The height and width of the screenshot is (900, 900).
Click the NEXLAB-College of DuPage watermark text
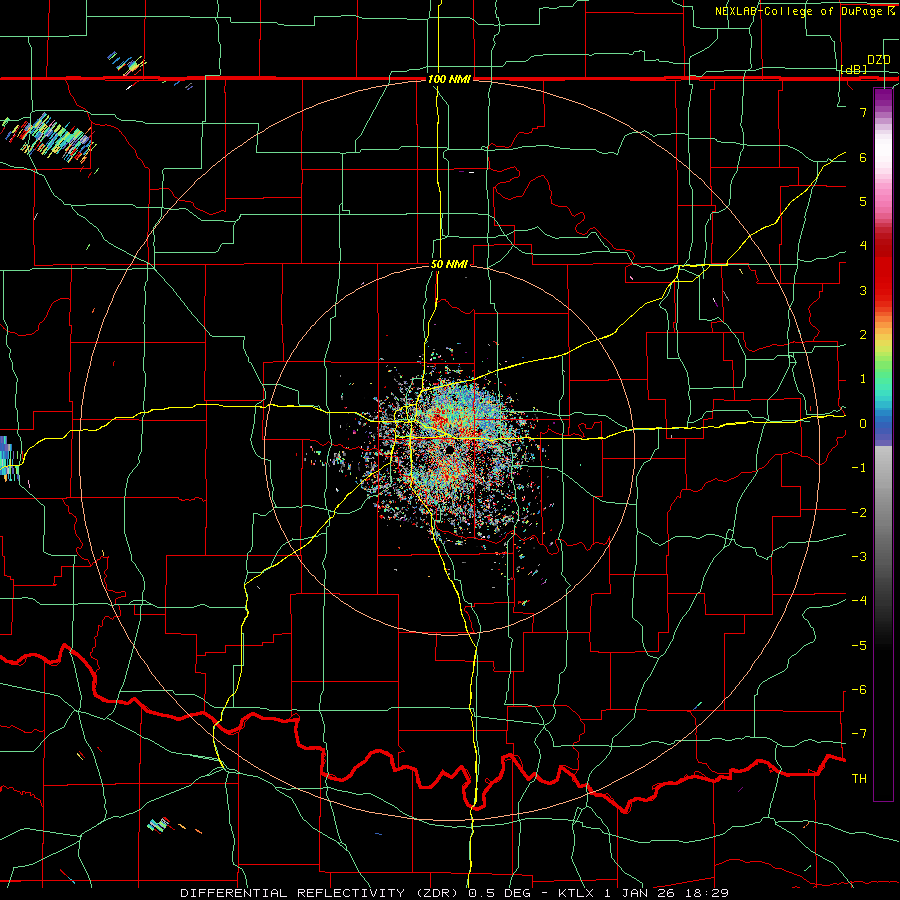coord(804,11)
